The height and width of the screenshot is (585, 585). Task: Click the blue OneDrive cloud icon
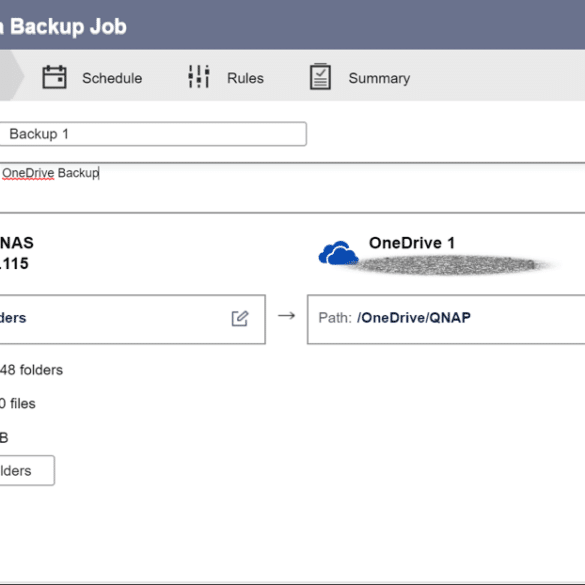pyautogui.click(x=338, y=253)
